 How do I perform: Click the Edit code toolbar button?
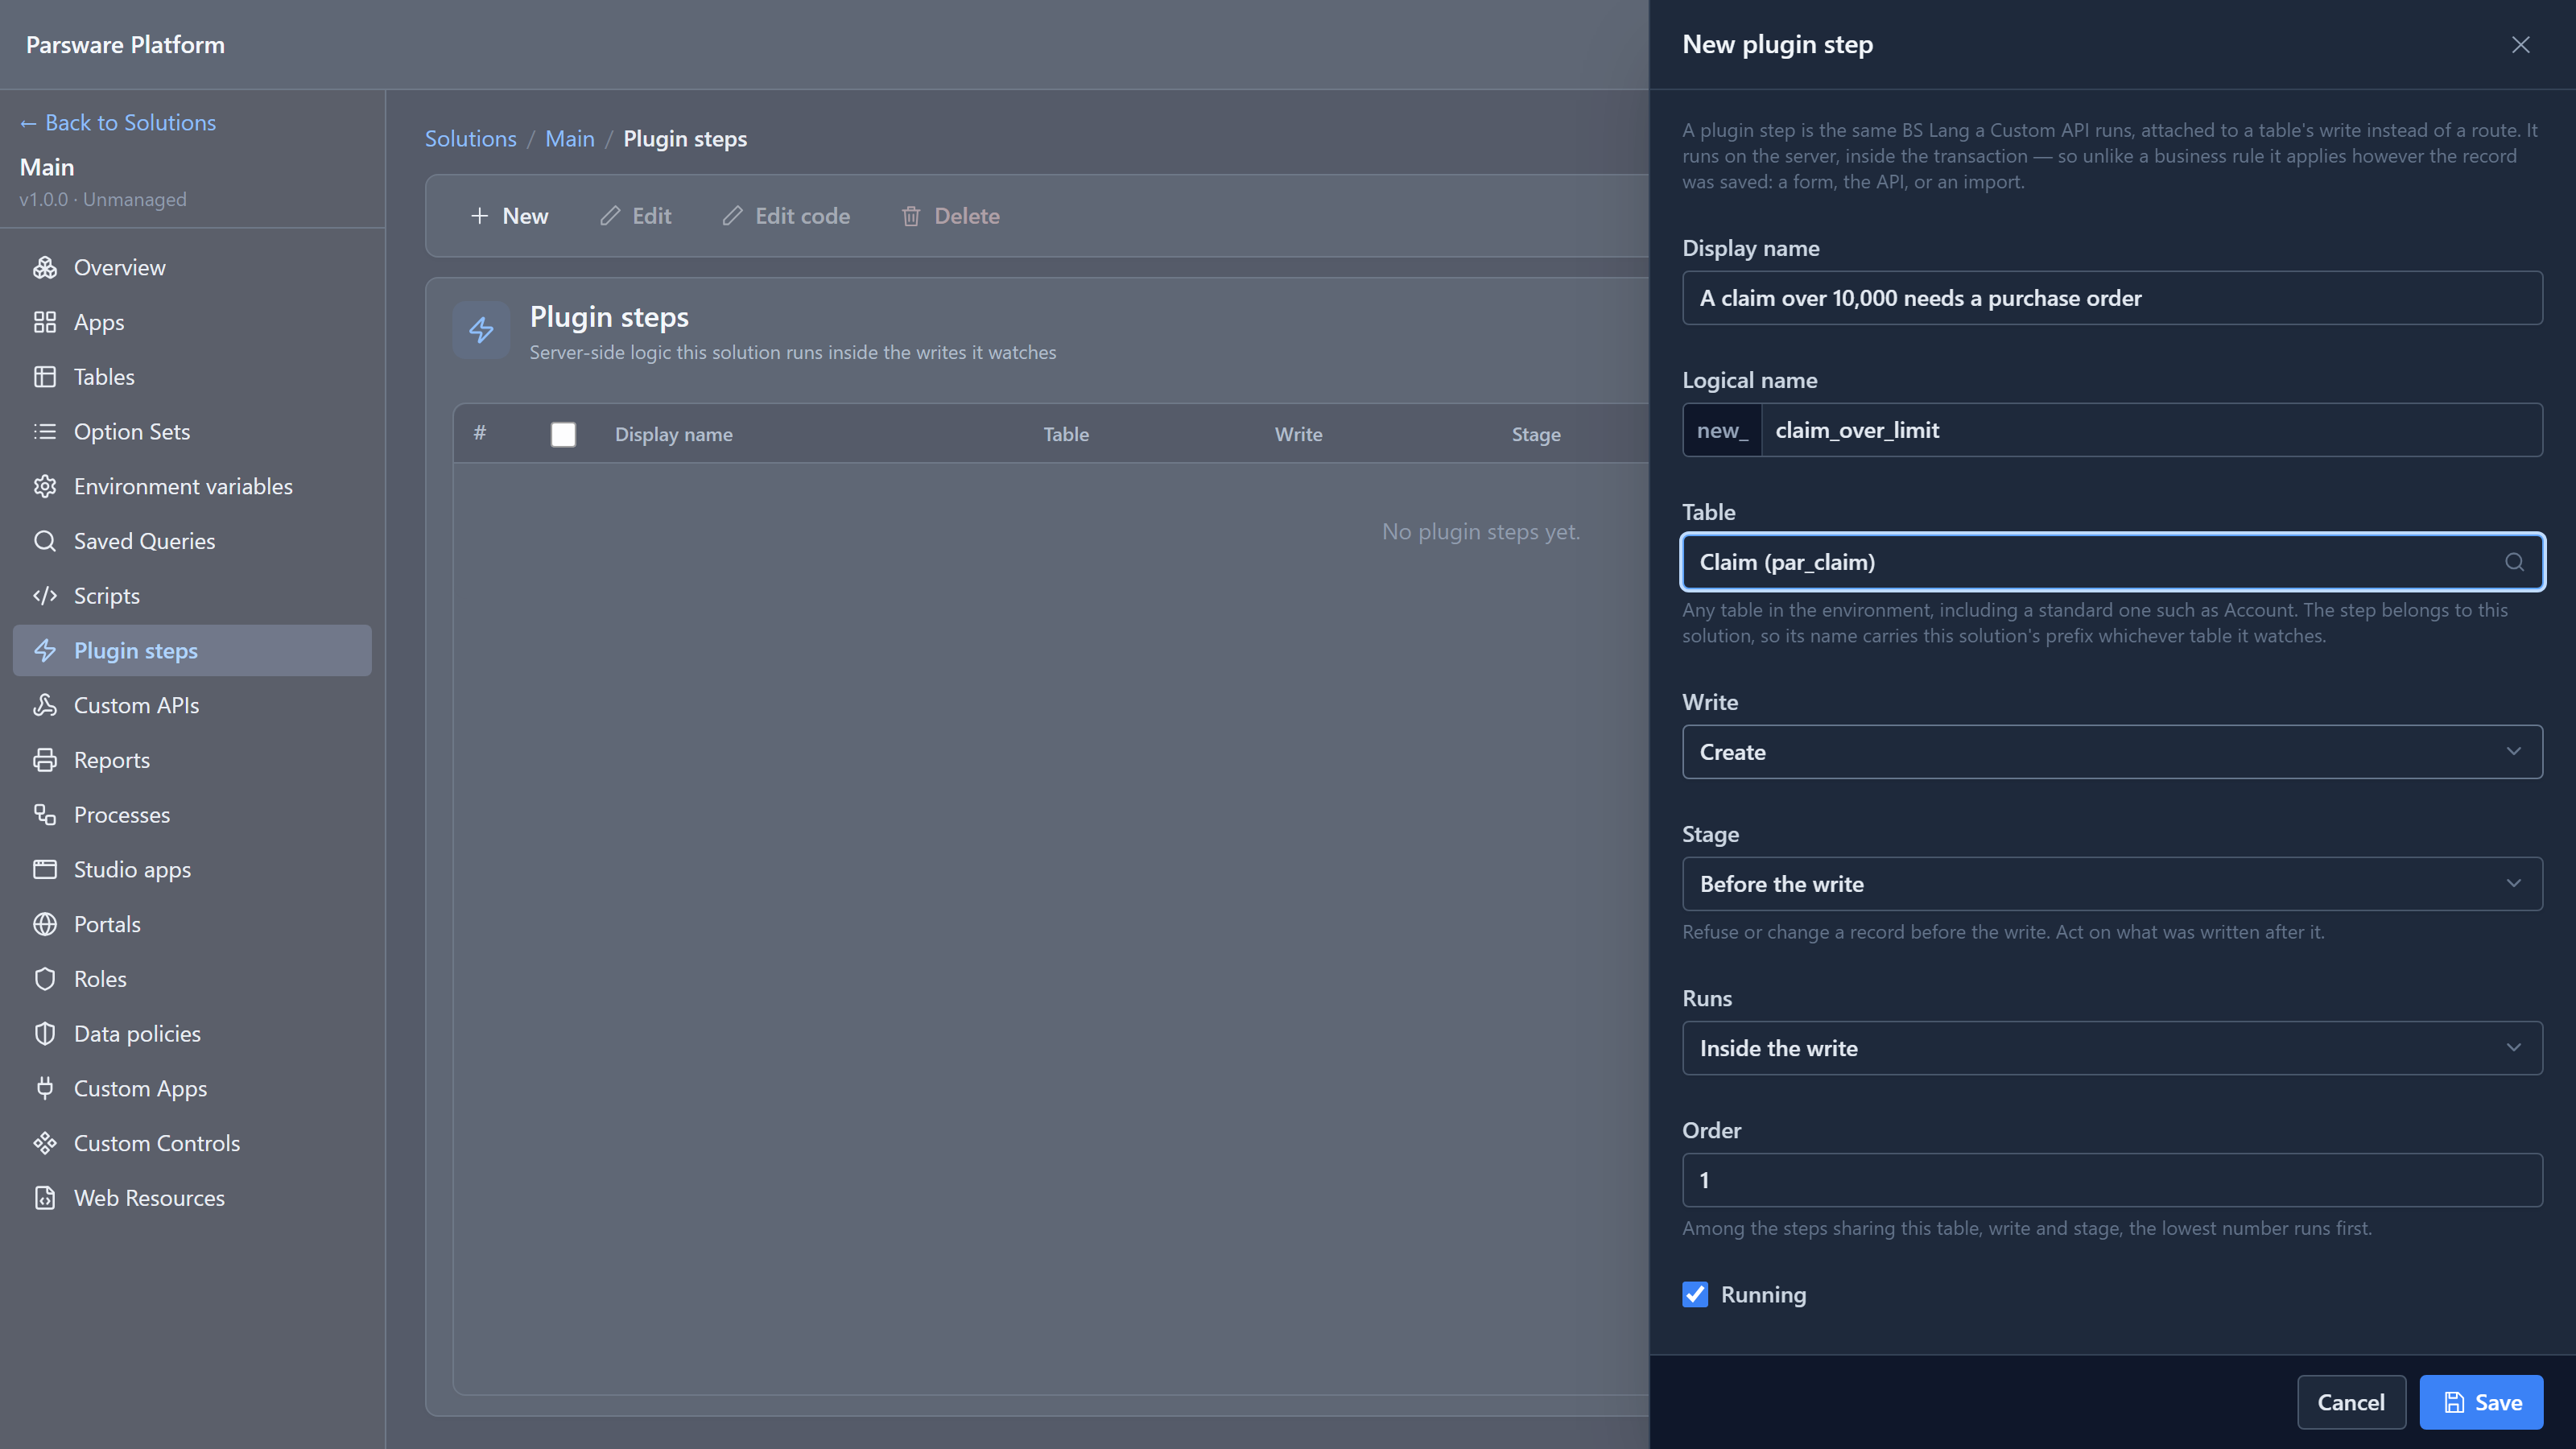pyautogui.click(x=786, y=216)
